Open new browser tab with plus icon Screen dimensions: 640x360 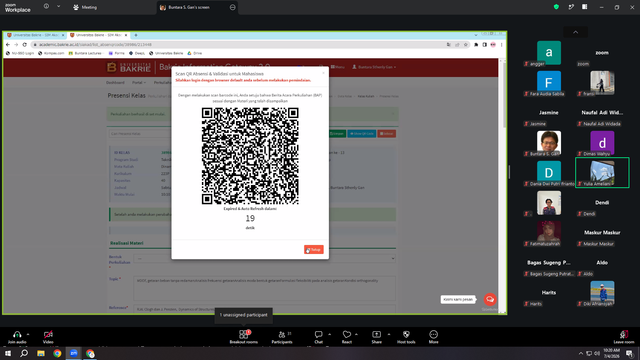pyautogui.click(x=136, y=35)
